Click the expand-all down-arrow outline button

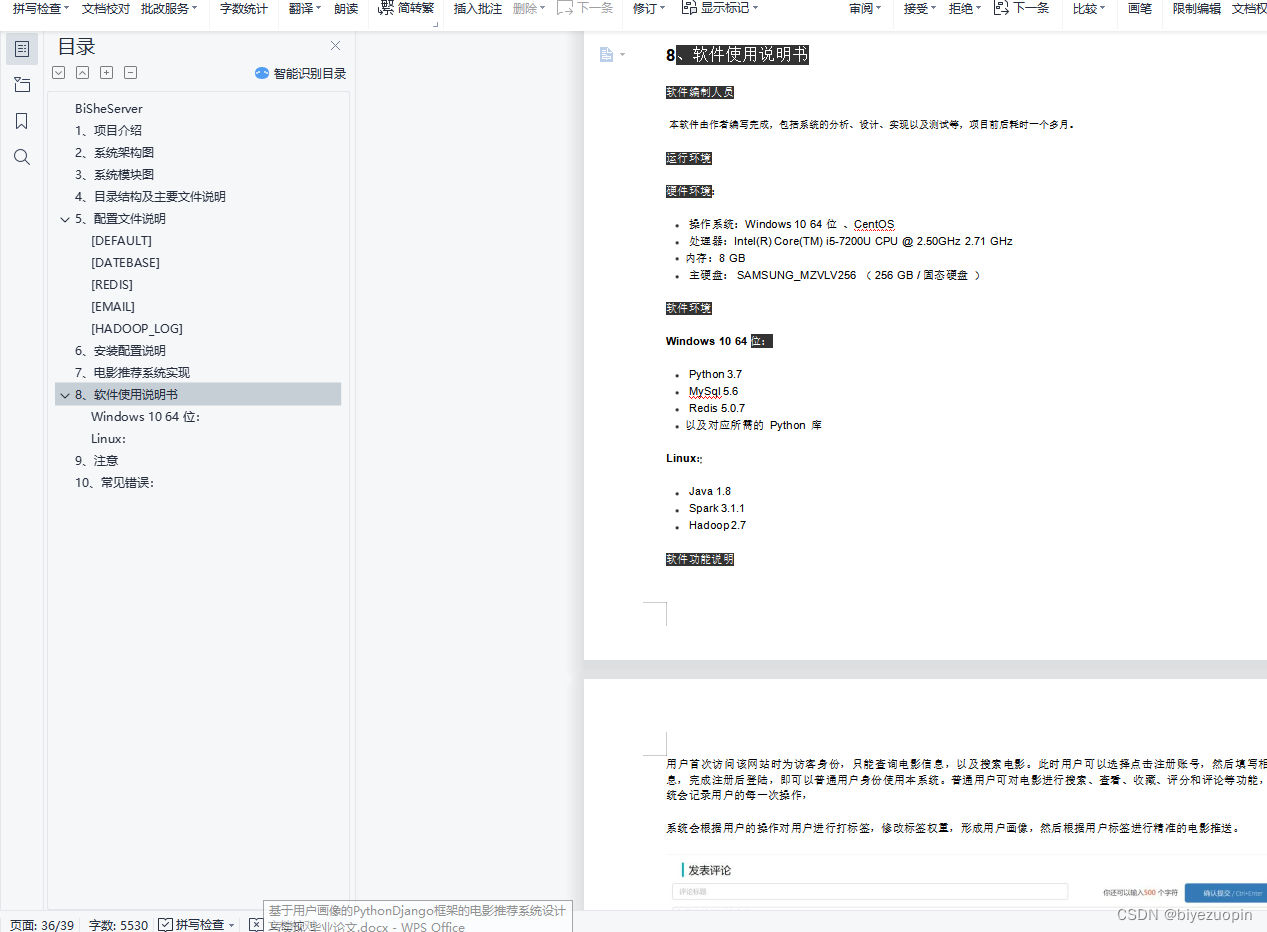click(58, 73)
